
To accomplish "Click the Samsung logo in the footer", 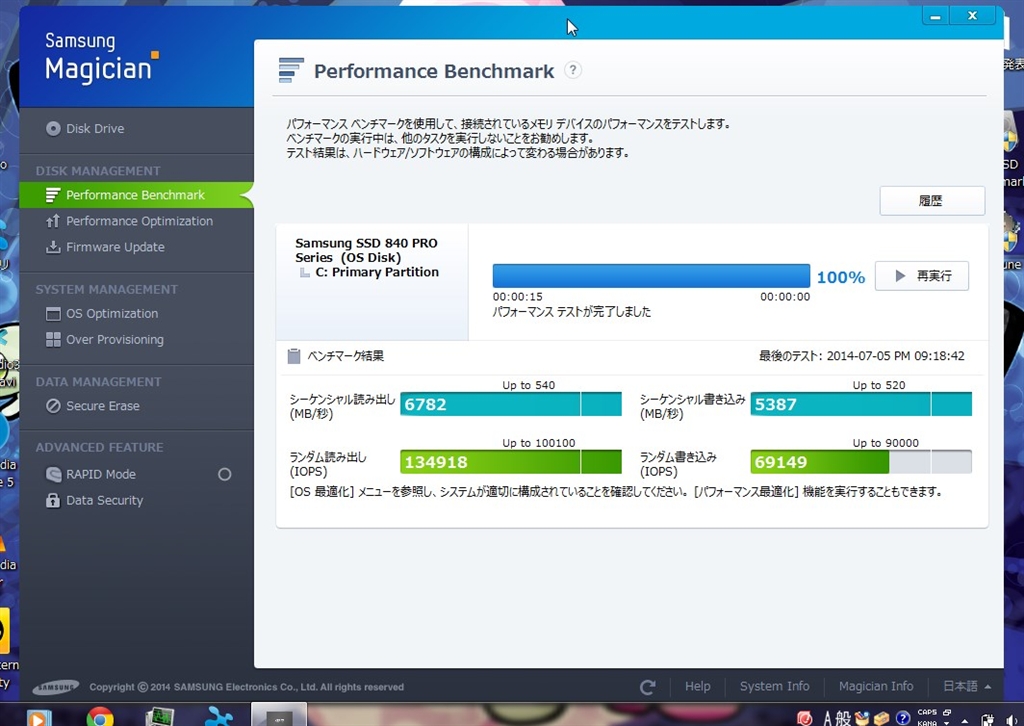I will tap(56, 687).
